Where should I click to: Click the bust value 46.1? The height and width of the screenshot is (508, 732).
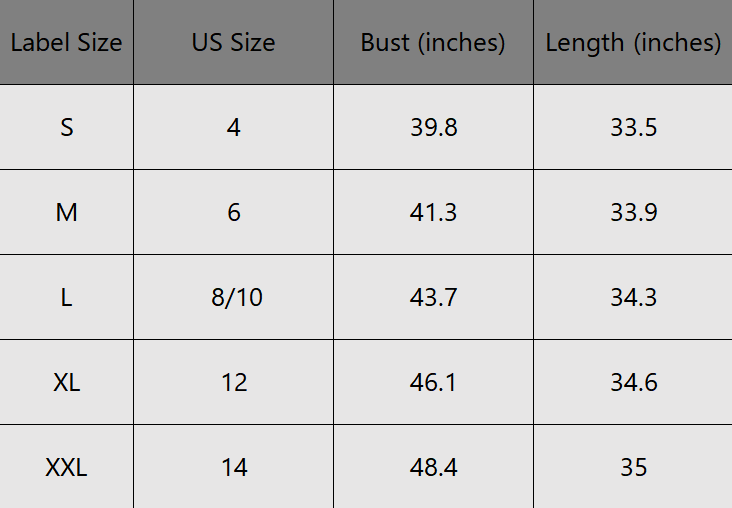433,382
